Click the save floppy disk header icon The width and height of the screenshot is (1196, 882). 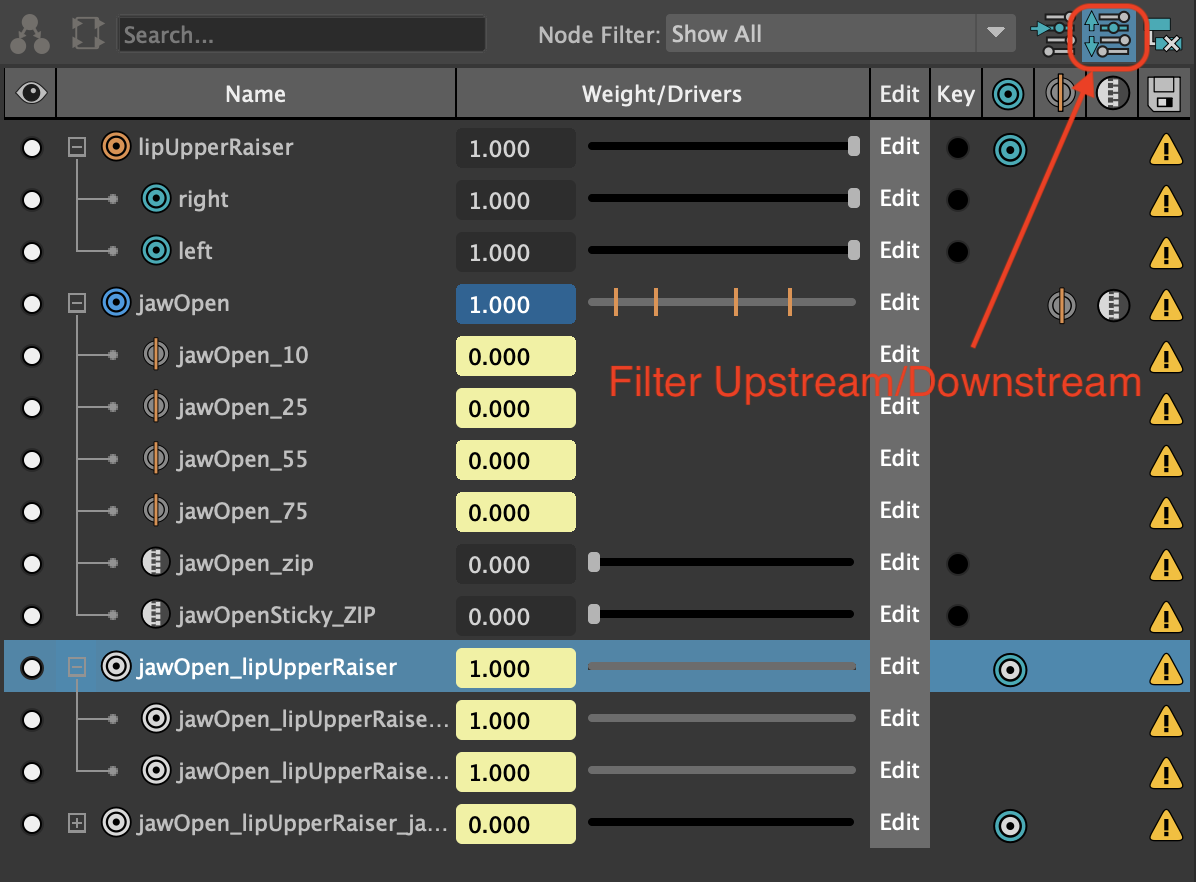pyautogui.click(x=1164, y=95)
